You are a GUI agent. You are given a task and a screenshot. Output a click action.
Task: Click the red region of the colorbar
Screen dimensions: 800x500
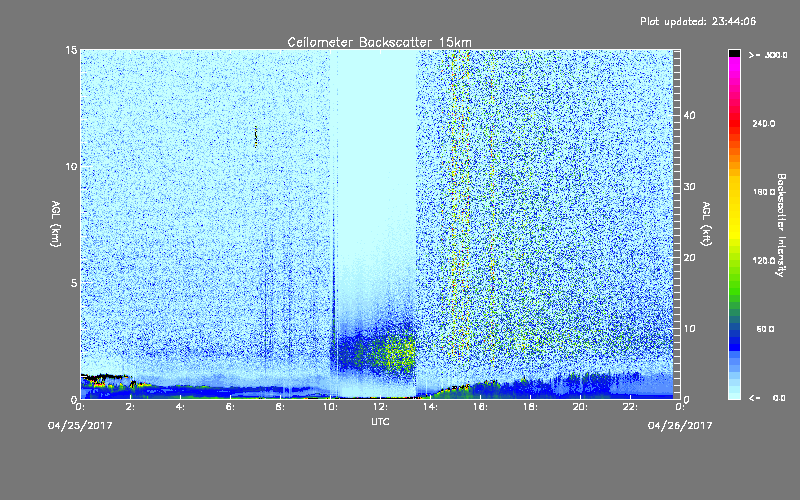[734, 122]
